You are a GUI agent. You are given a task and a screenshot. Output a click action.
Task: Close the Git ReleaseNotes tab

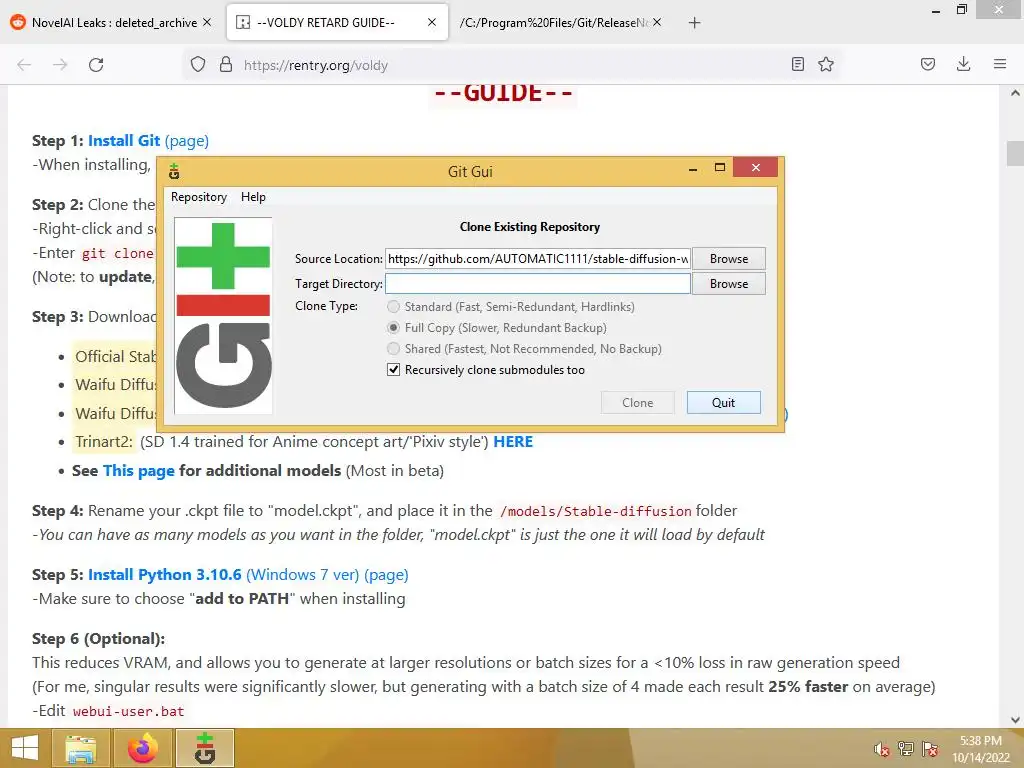[657, 22]
